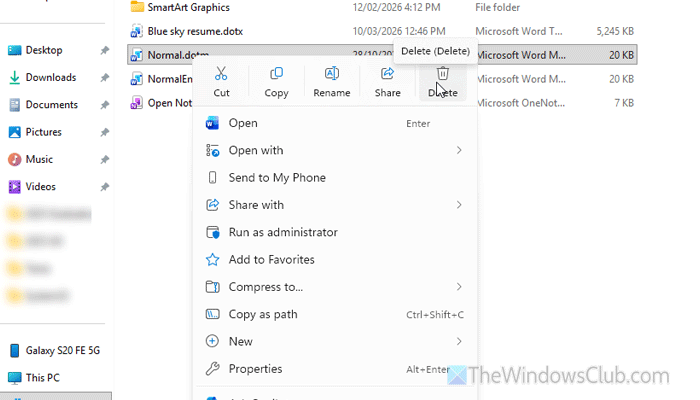Expand the Open with submenu arrow

[459, 150]
